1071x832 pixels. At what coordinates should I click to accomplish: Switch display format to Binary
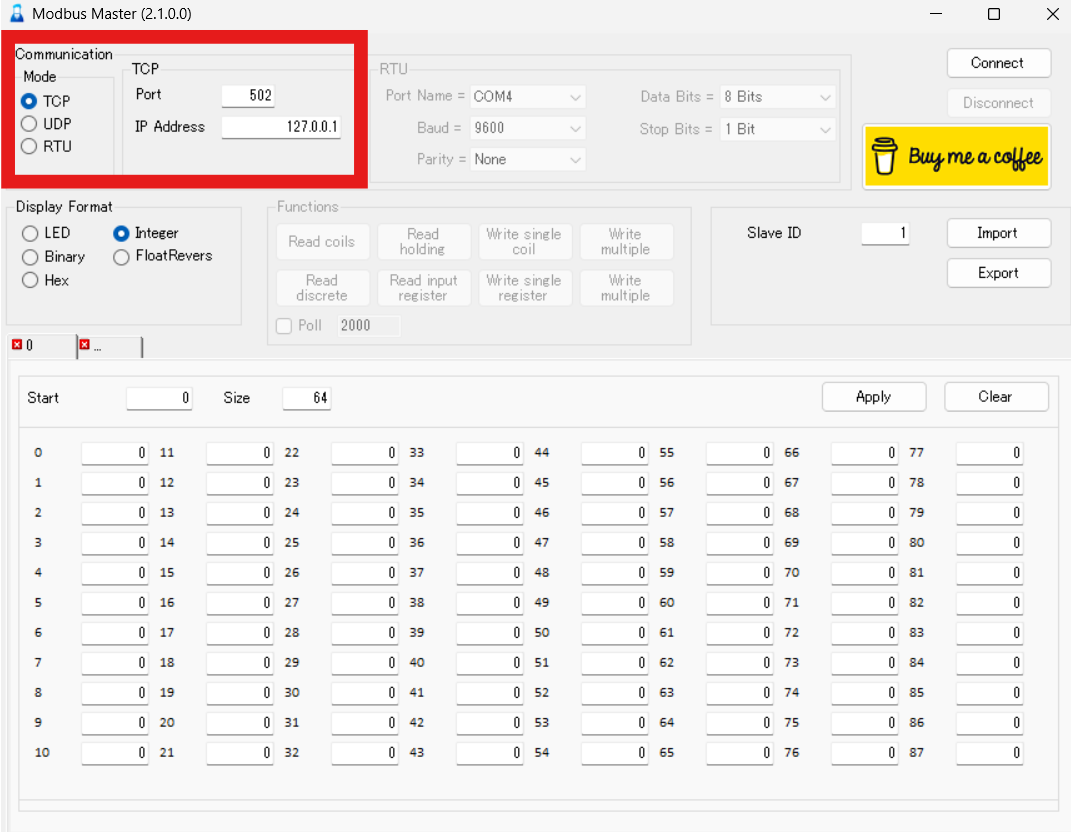click(x=30, y=257)
